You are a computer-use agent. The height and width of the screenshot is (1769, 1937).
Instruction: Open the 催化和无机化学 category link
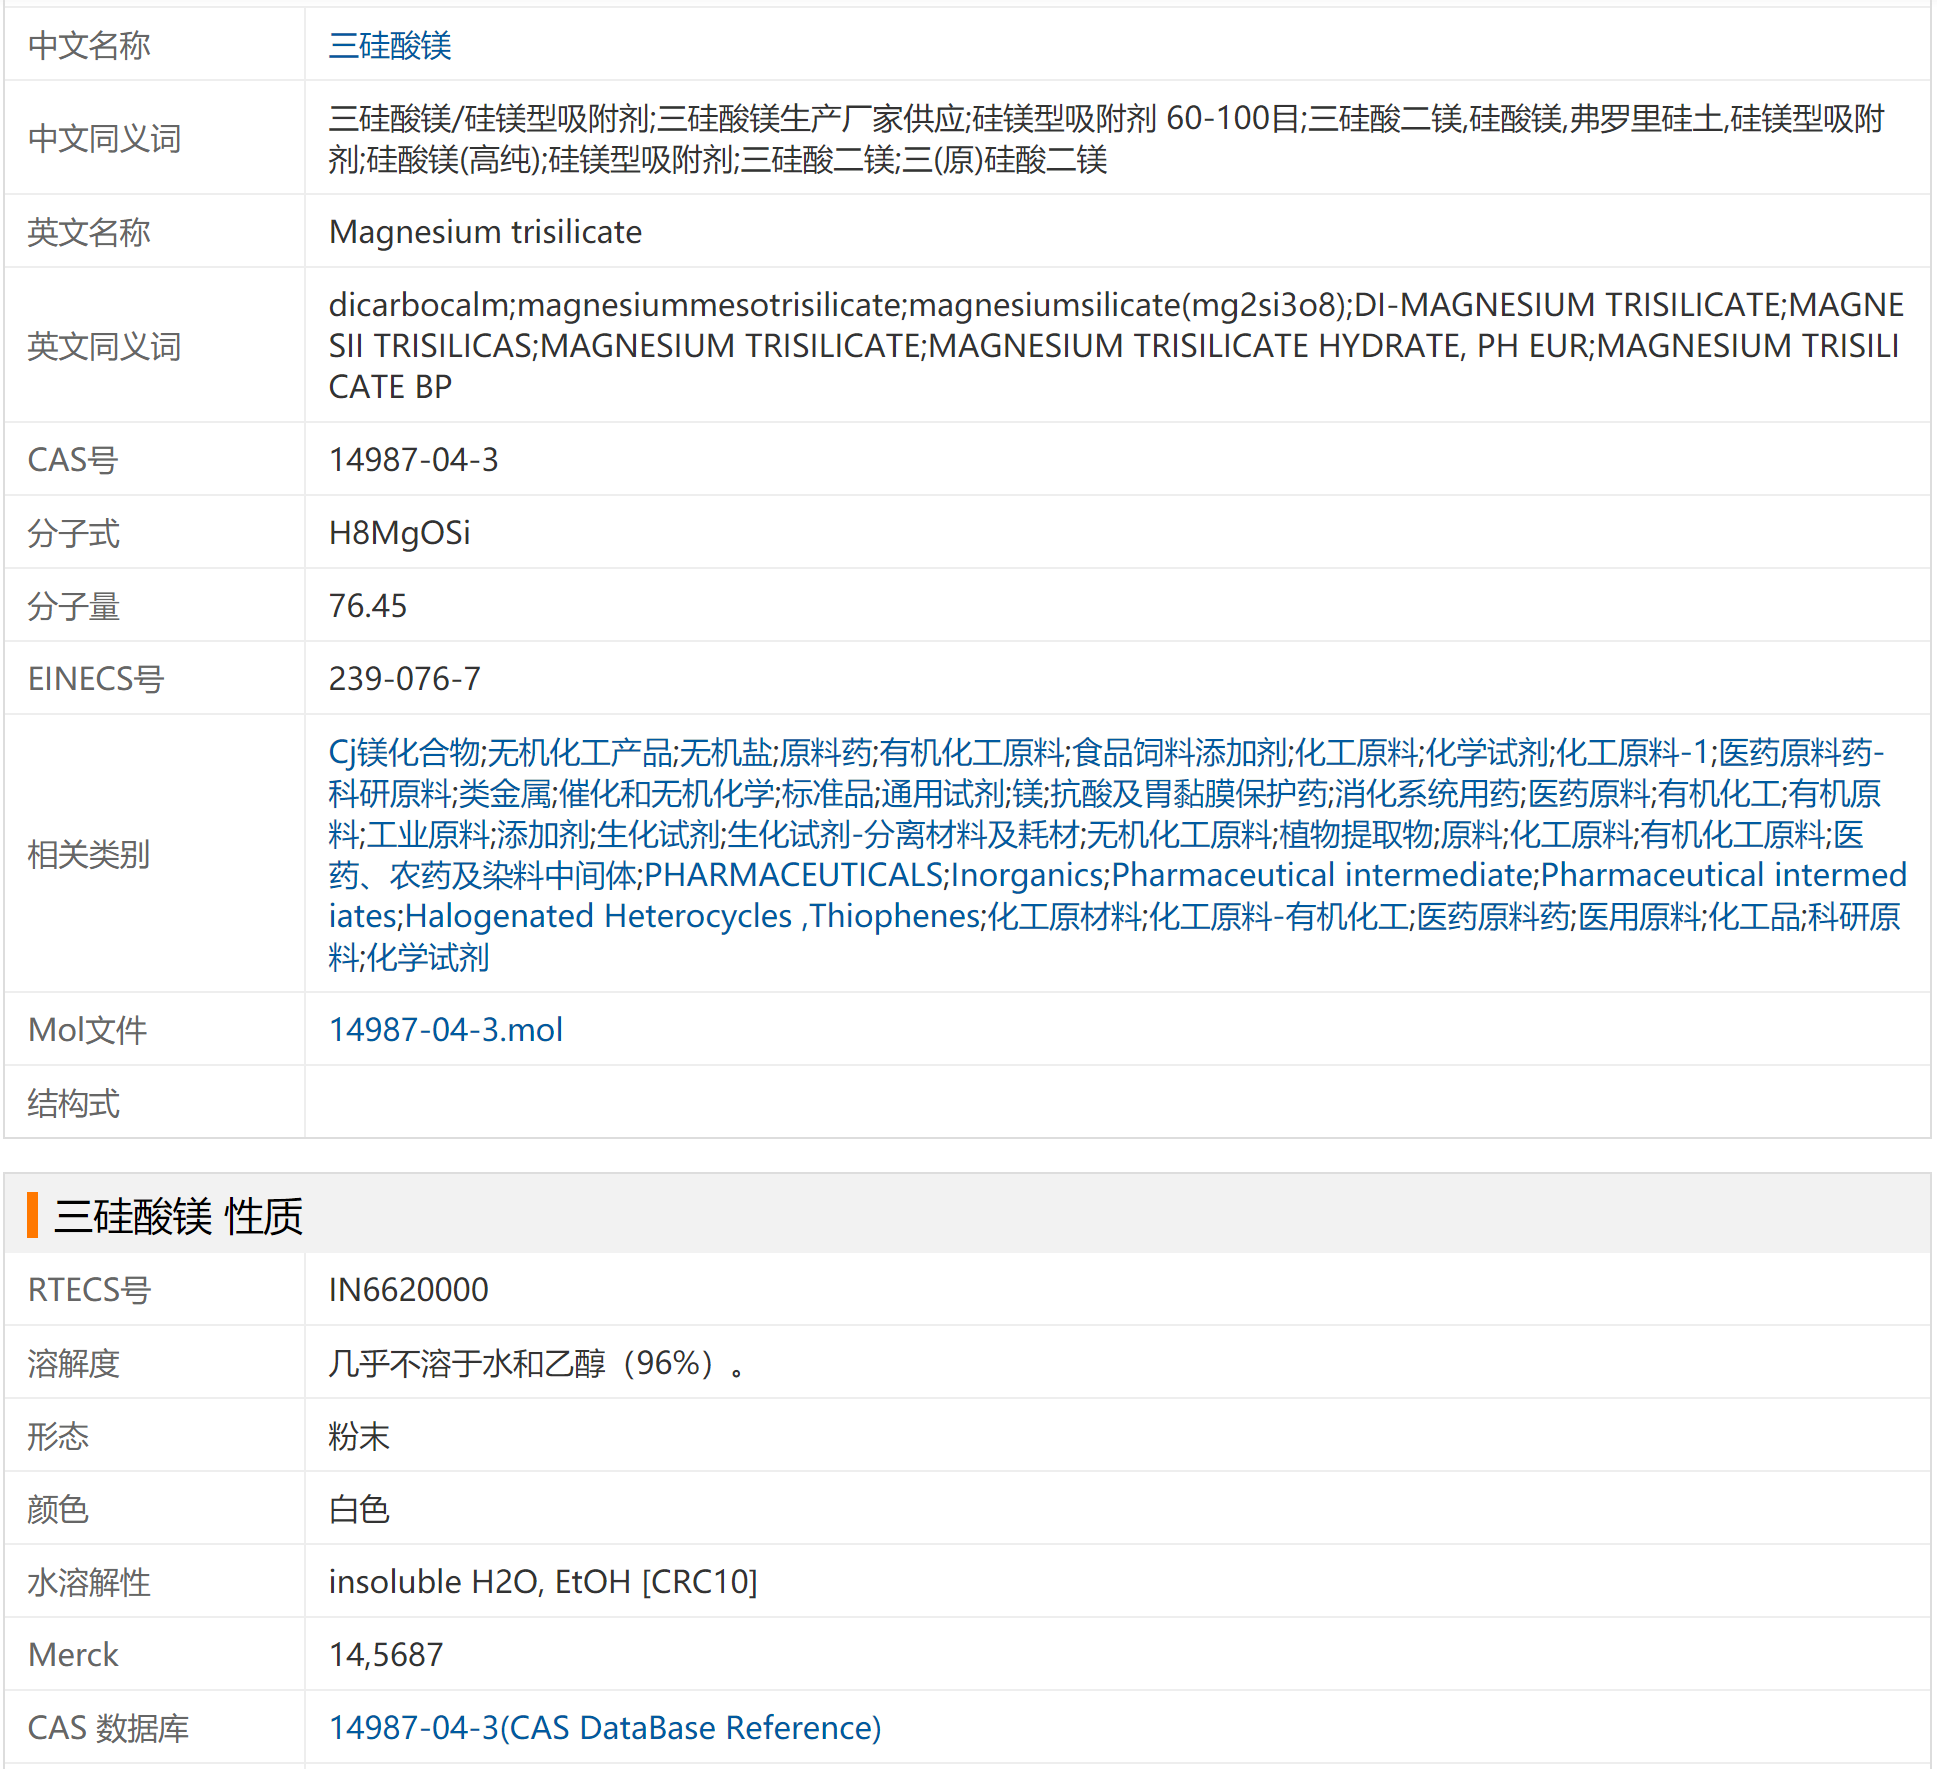pos(666,793)
